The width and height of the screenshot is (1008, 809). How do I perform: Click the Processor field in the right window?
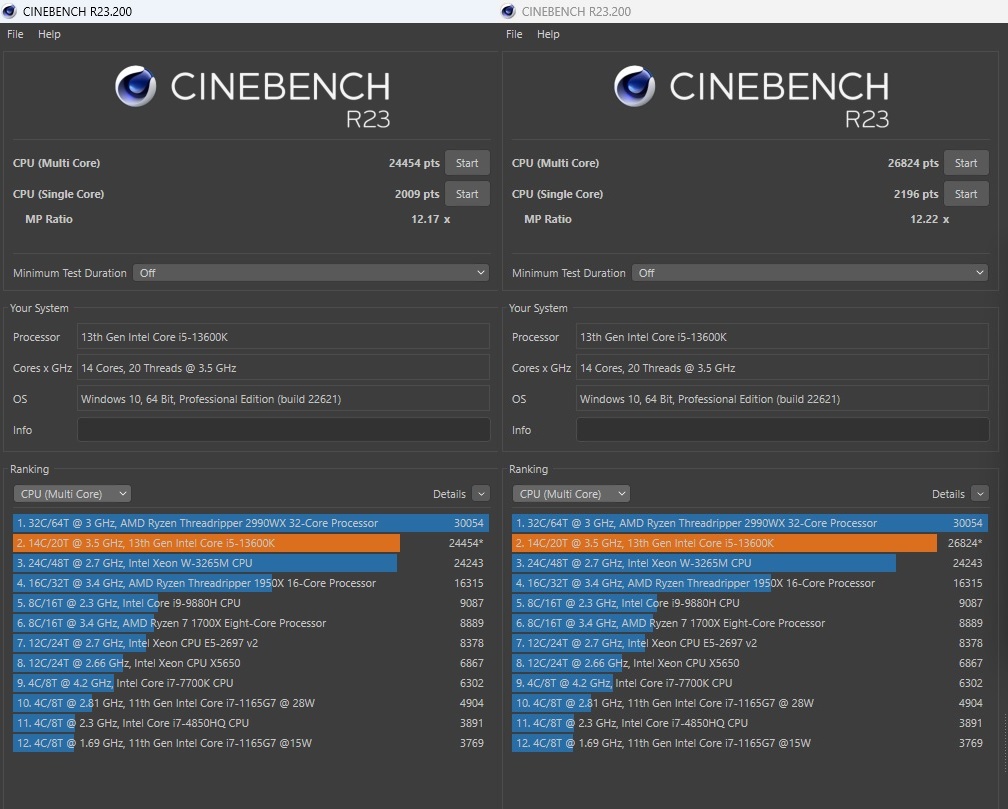coord(782,337)
